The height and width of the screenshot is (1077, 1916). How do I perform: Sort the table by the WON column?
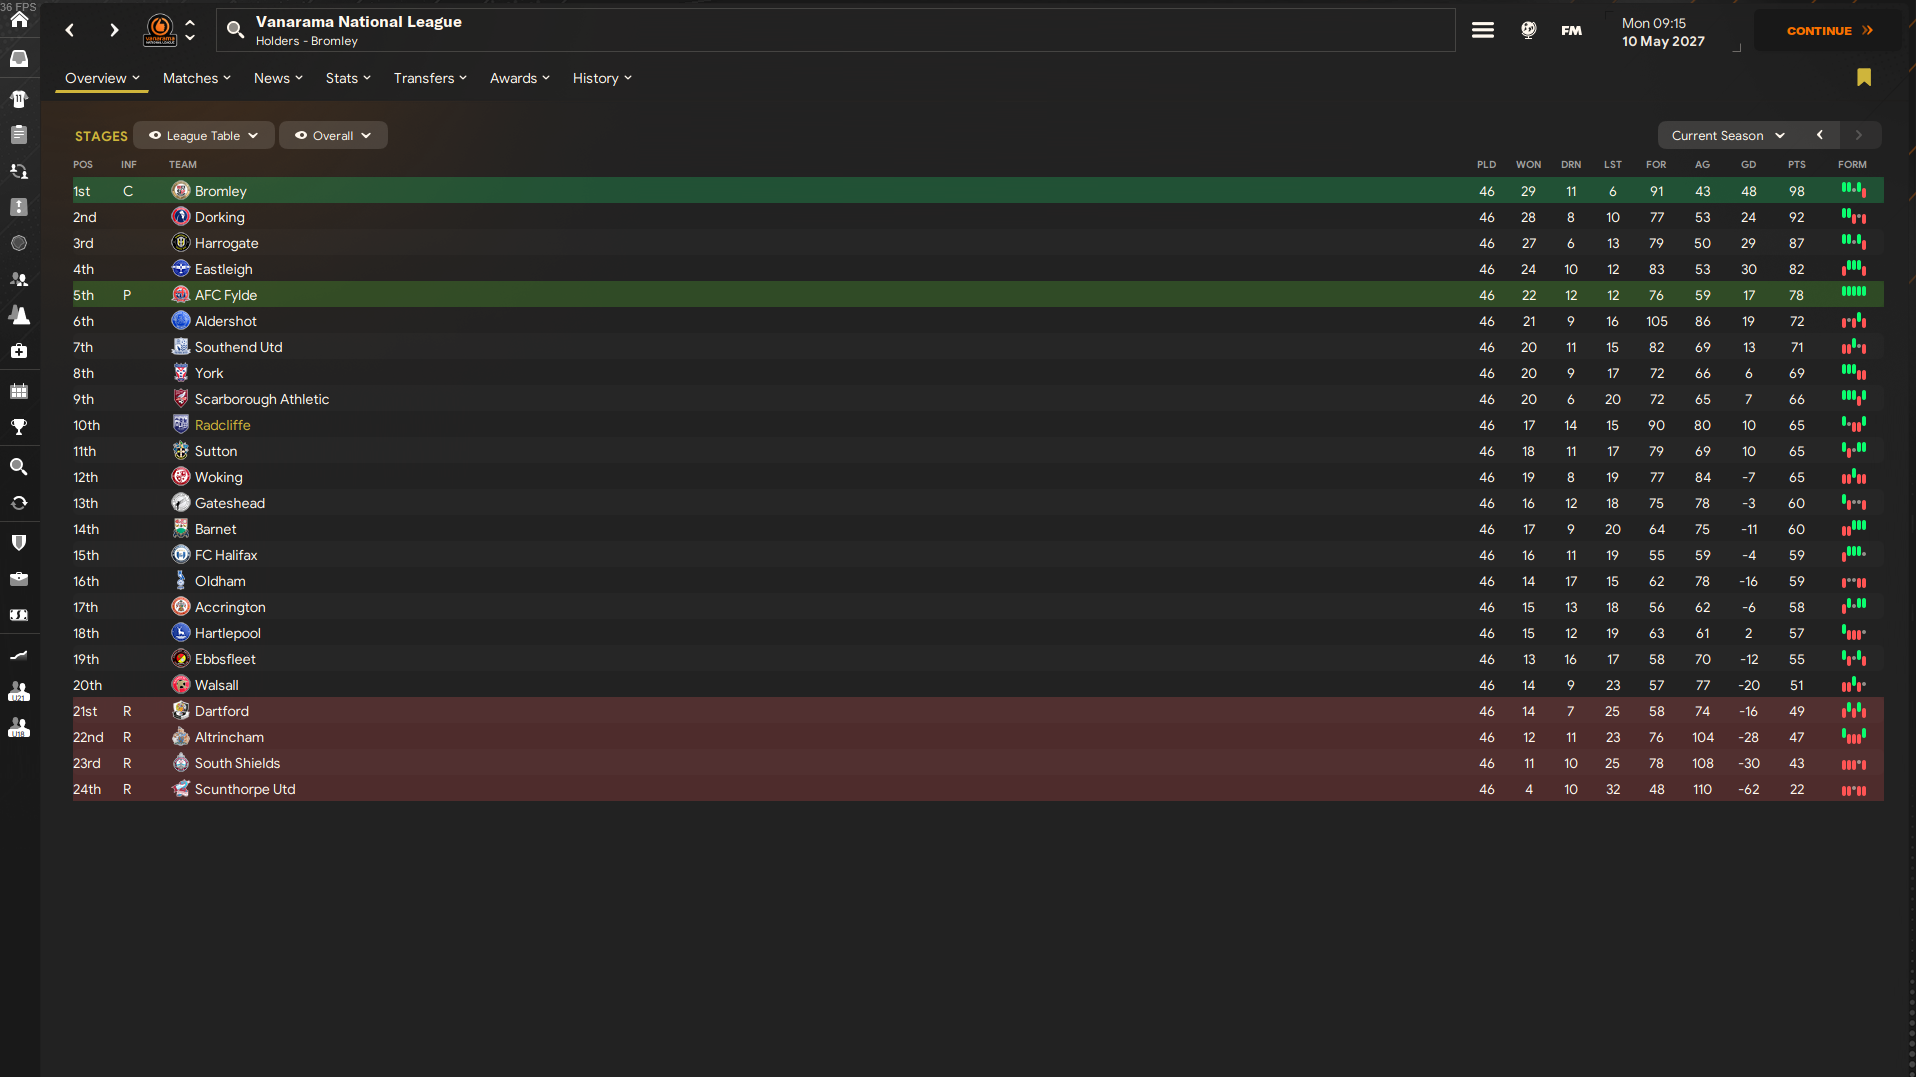tap(1528, 165)
